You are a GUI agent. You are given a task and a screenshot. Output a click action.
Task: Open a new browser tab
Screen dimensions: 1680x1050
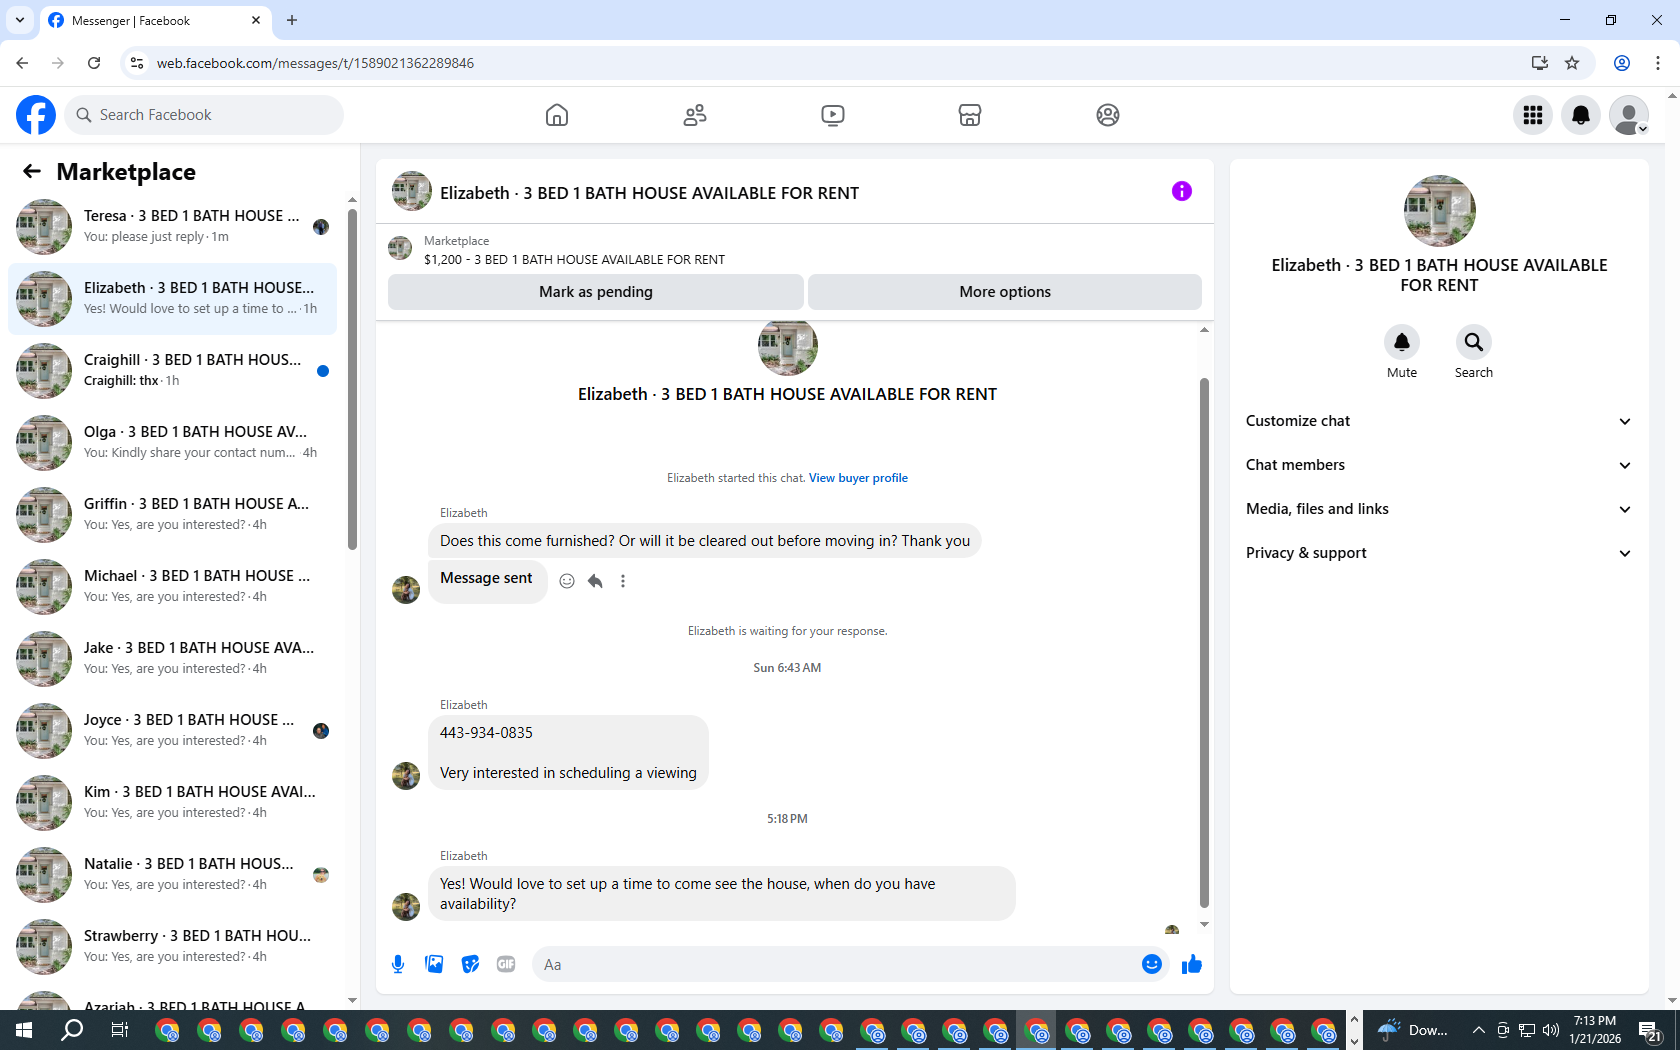[292, 20]
